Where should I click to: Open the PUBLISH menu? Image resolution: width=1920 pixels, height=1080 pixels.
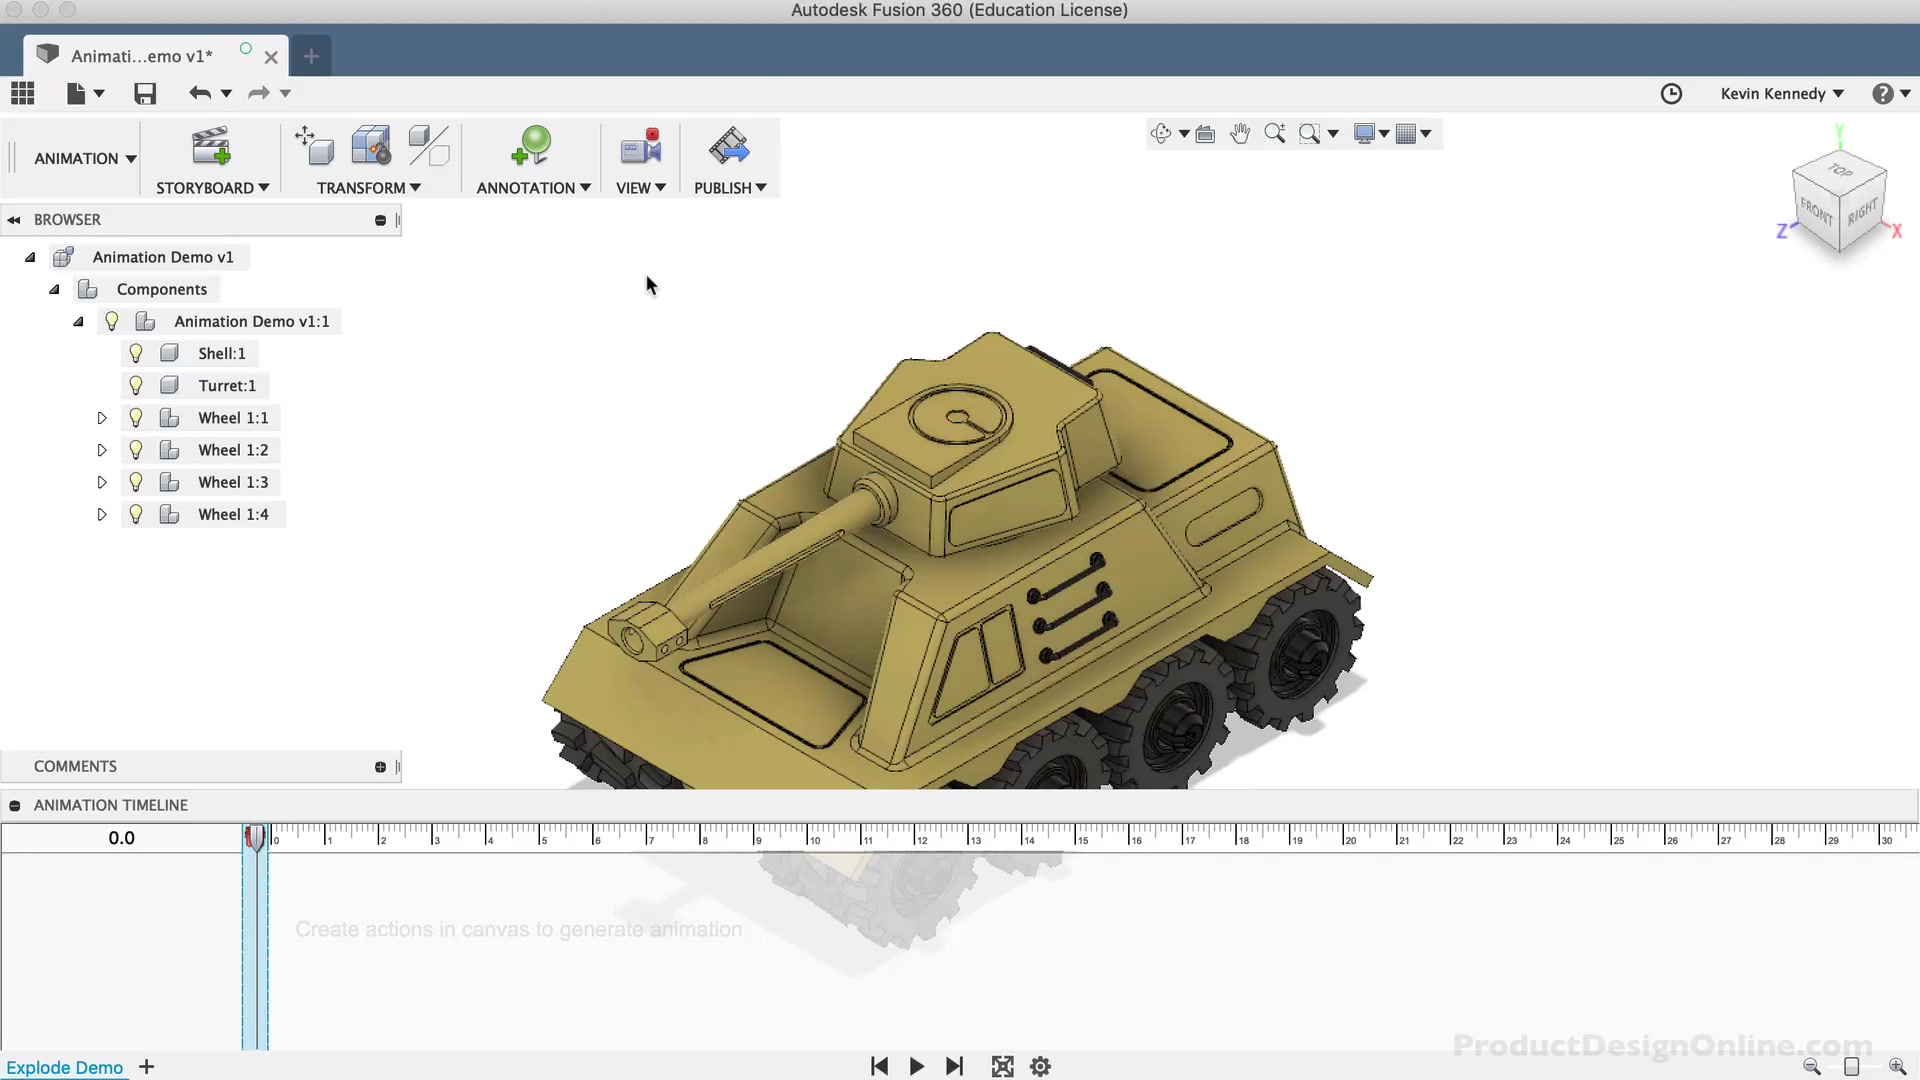730,187
